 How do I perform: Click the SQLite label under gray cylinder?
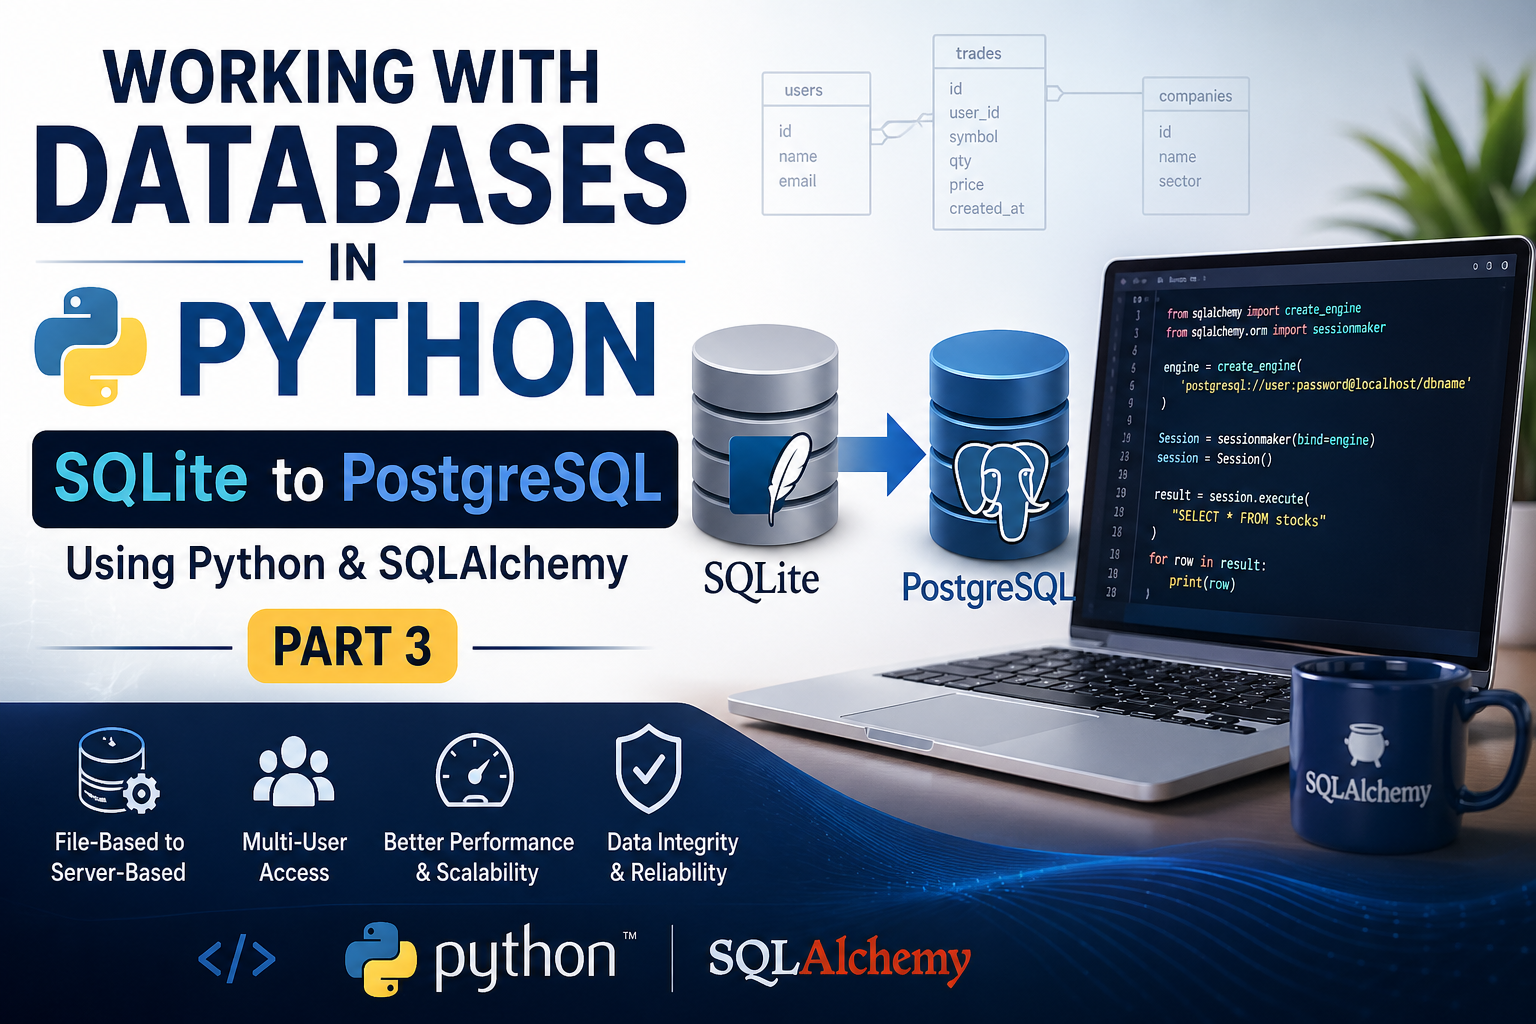[x=761, y=580]
